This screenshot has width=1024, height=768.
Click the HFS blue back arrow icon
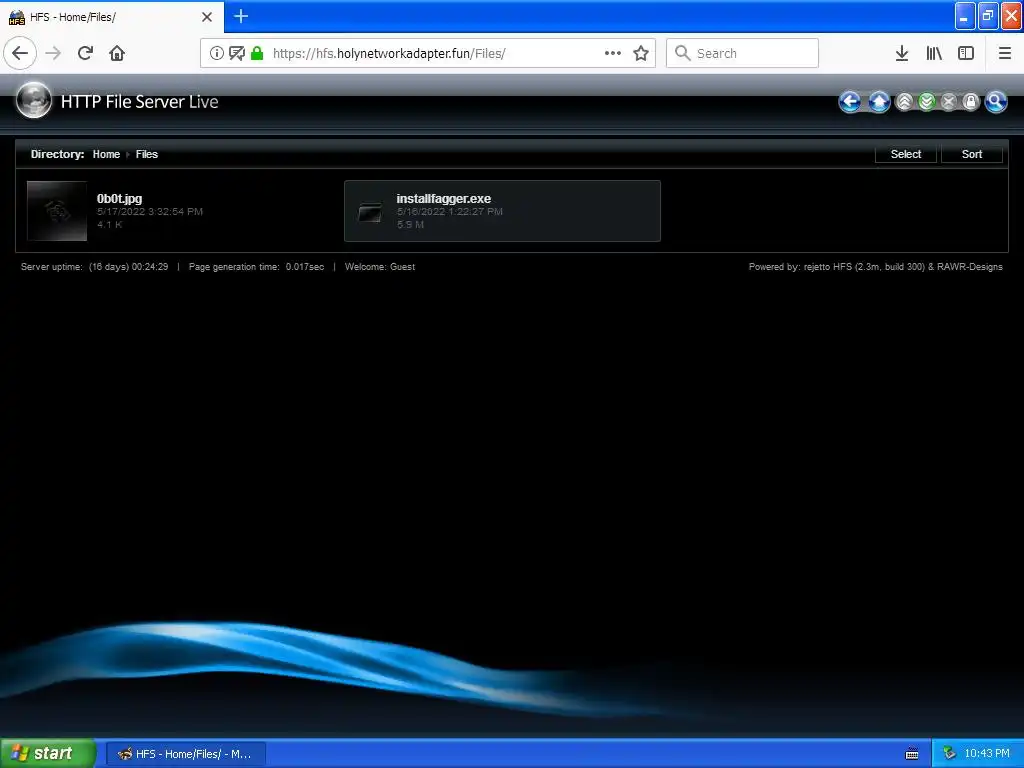coord(850,102)
